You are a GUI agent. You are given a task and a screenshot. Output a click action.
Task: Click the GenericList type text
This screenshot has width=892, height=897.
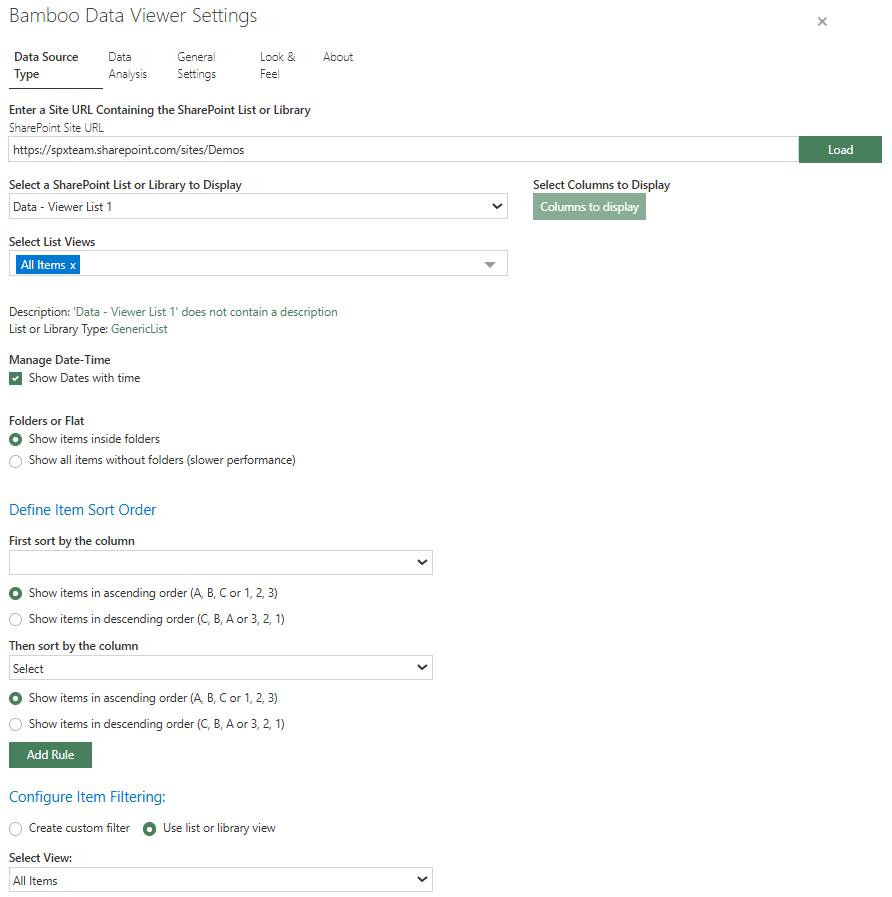139,329
